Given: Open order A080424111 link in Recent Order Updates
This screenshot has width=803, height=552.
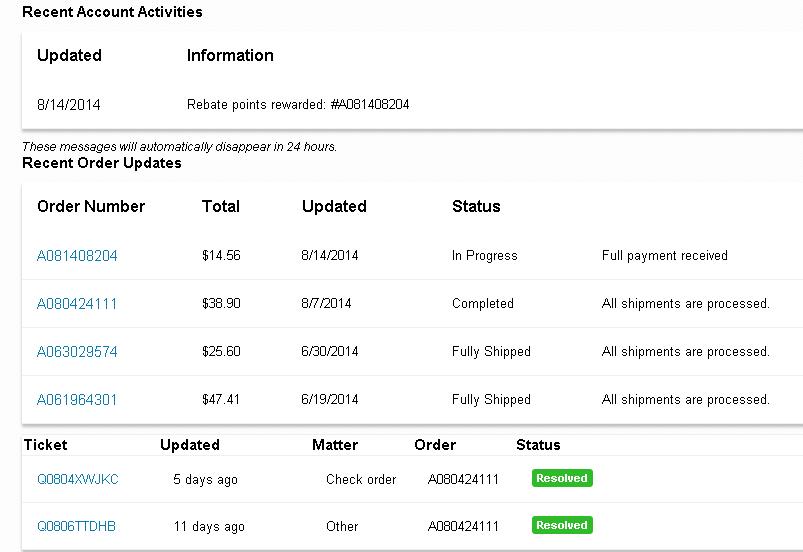Looking at the screenshot, I should coord(77,304).
